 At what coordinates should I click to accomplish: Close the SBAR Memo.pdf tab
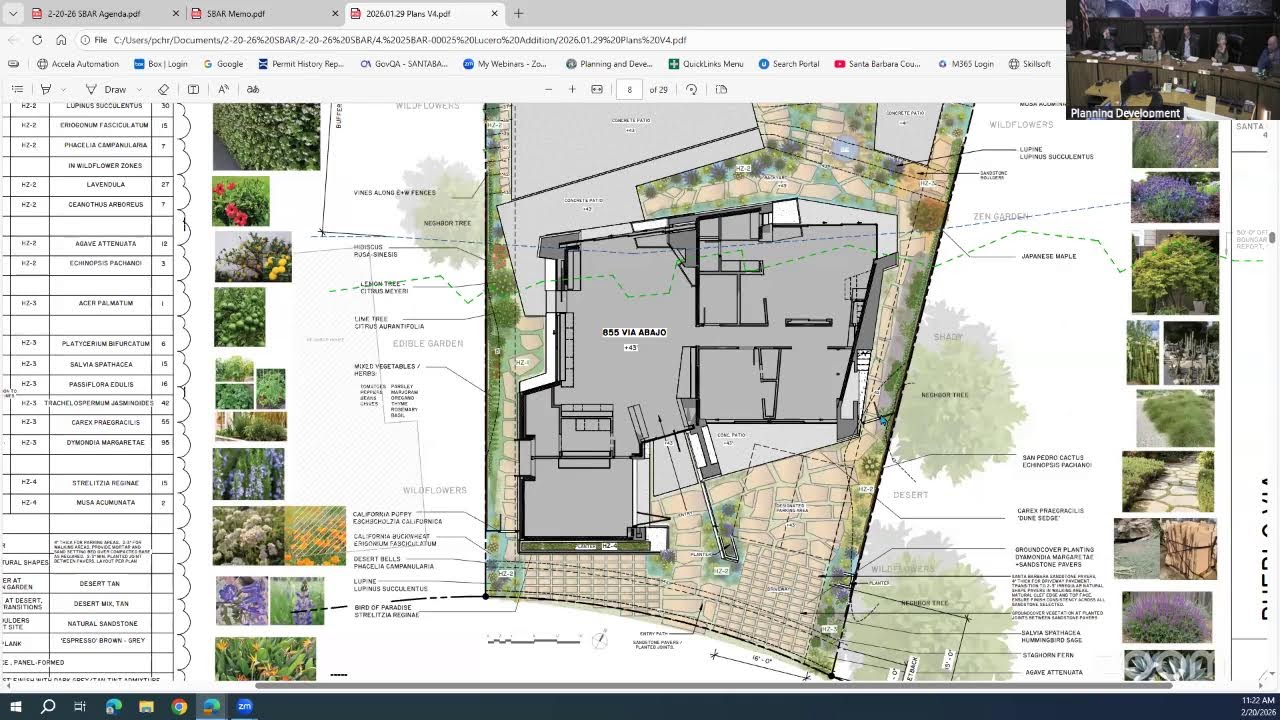pyautogui.click(x=336, y=14)
